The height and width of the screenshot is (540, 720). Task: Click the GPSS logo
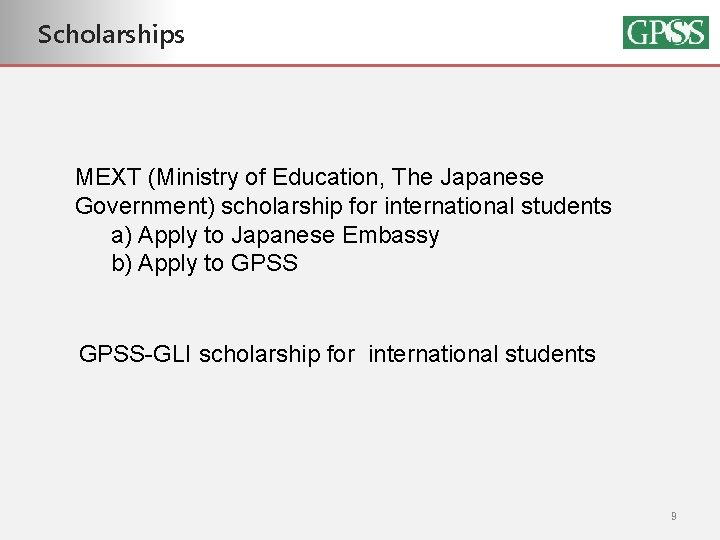pos(665,32)
